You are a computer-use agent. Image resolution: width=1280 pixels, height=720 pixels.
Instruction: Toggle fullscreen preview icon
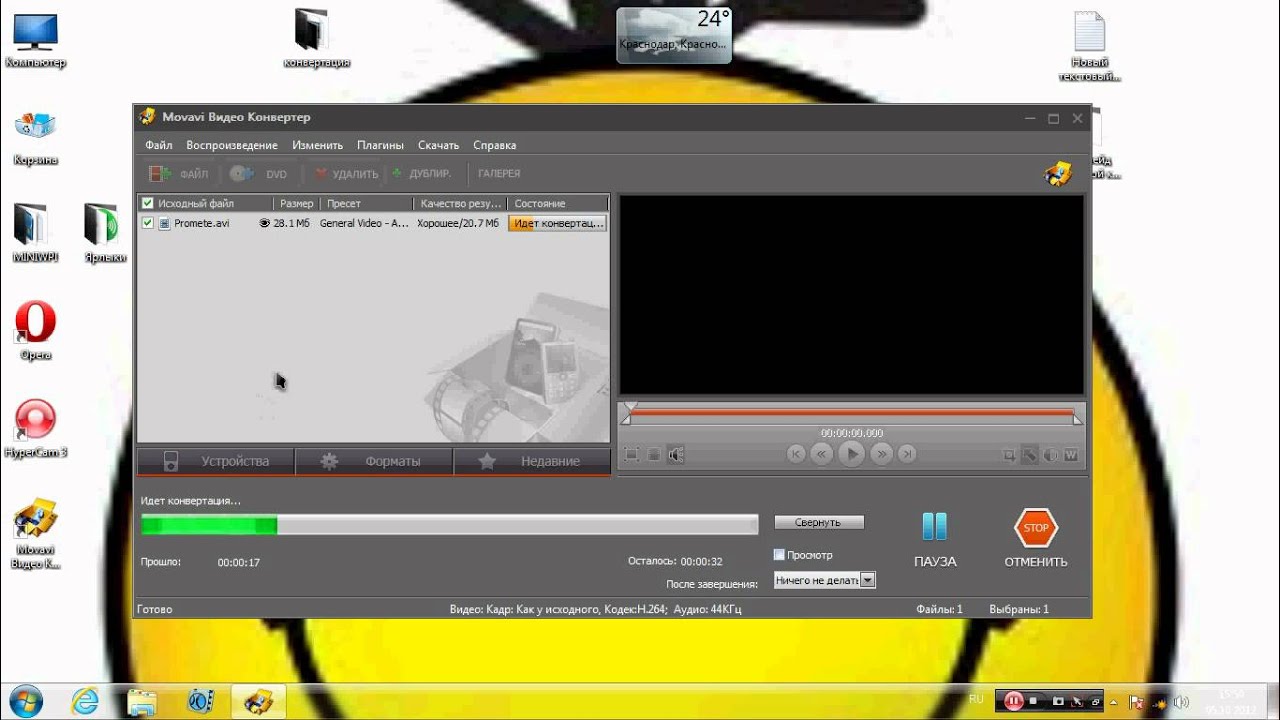pos(632,455)
